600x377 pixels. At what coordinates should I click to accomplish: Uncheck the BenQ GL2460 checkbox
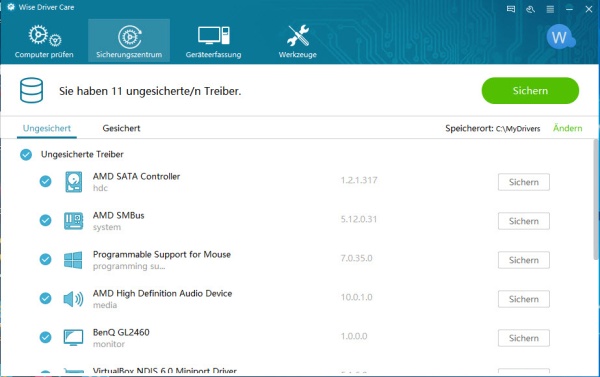[46, 337]
